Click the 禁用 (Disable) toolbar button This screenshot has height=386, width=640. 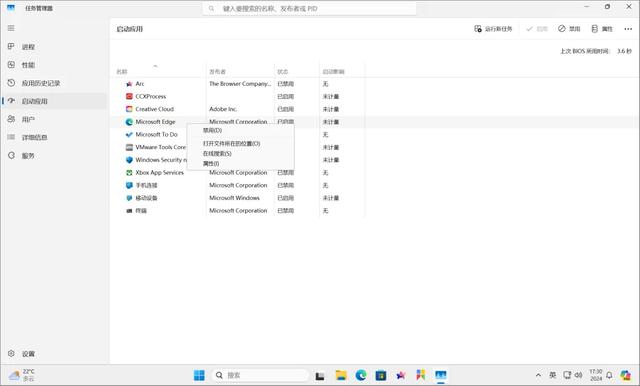click(569, 29)
